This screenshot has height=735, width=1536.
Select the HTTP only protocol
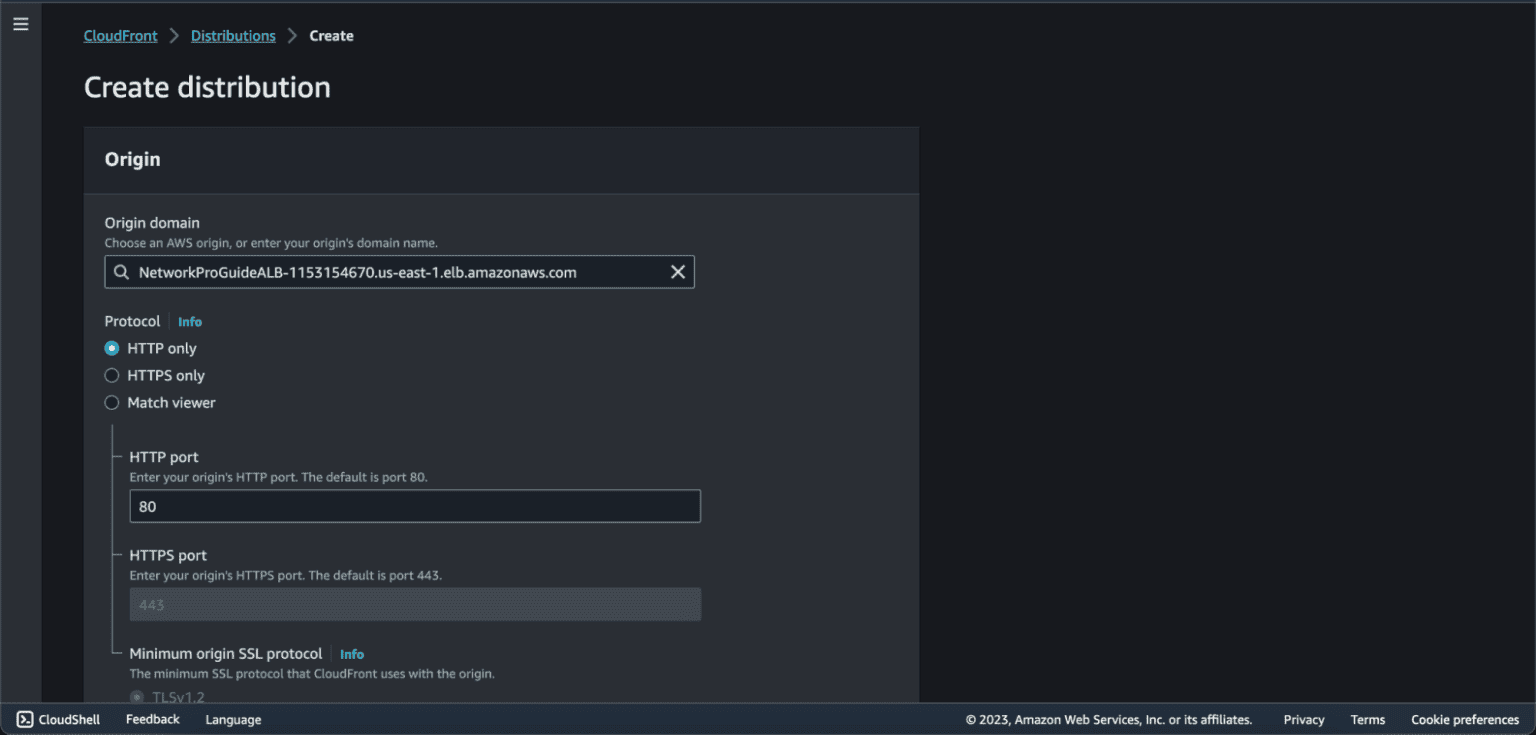(x=111, y=348)
